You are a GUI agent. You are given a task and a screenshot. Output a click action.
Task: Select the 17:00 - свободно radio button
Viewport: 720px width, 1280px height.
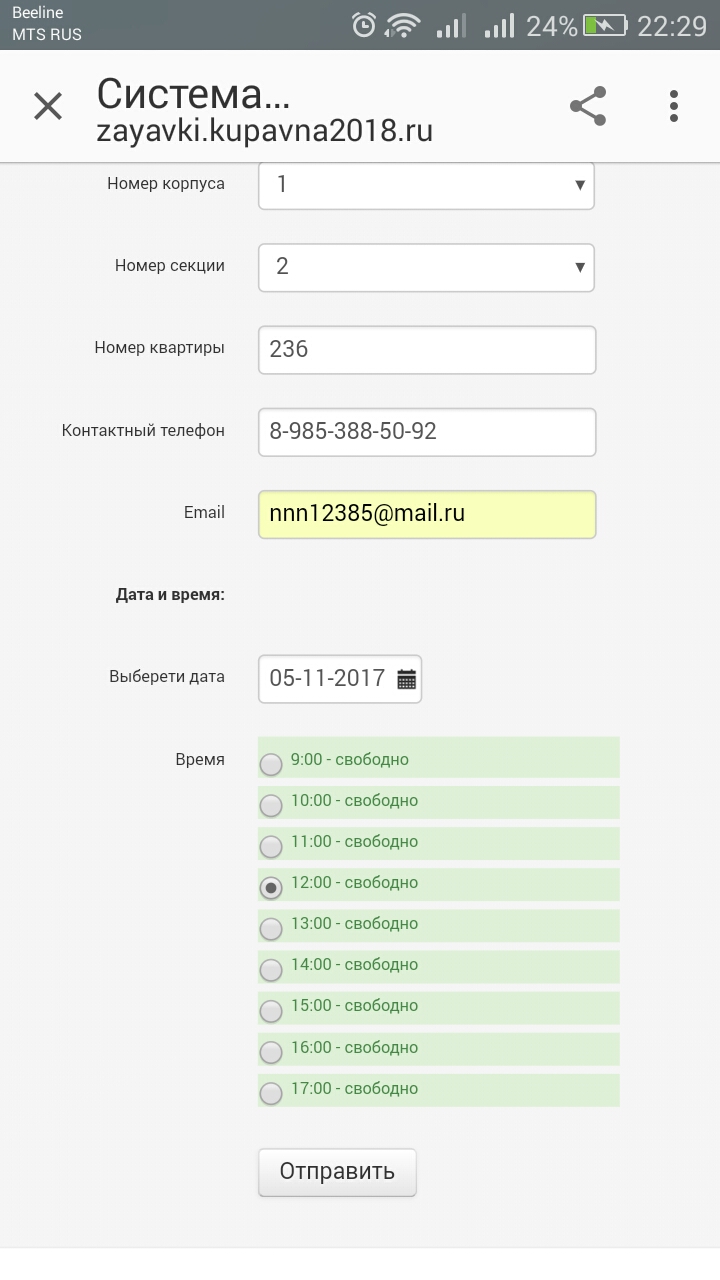pos(271,1093)
